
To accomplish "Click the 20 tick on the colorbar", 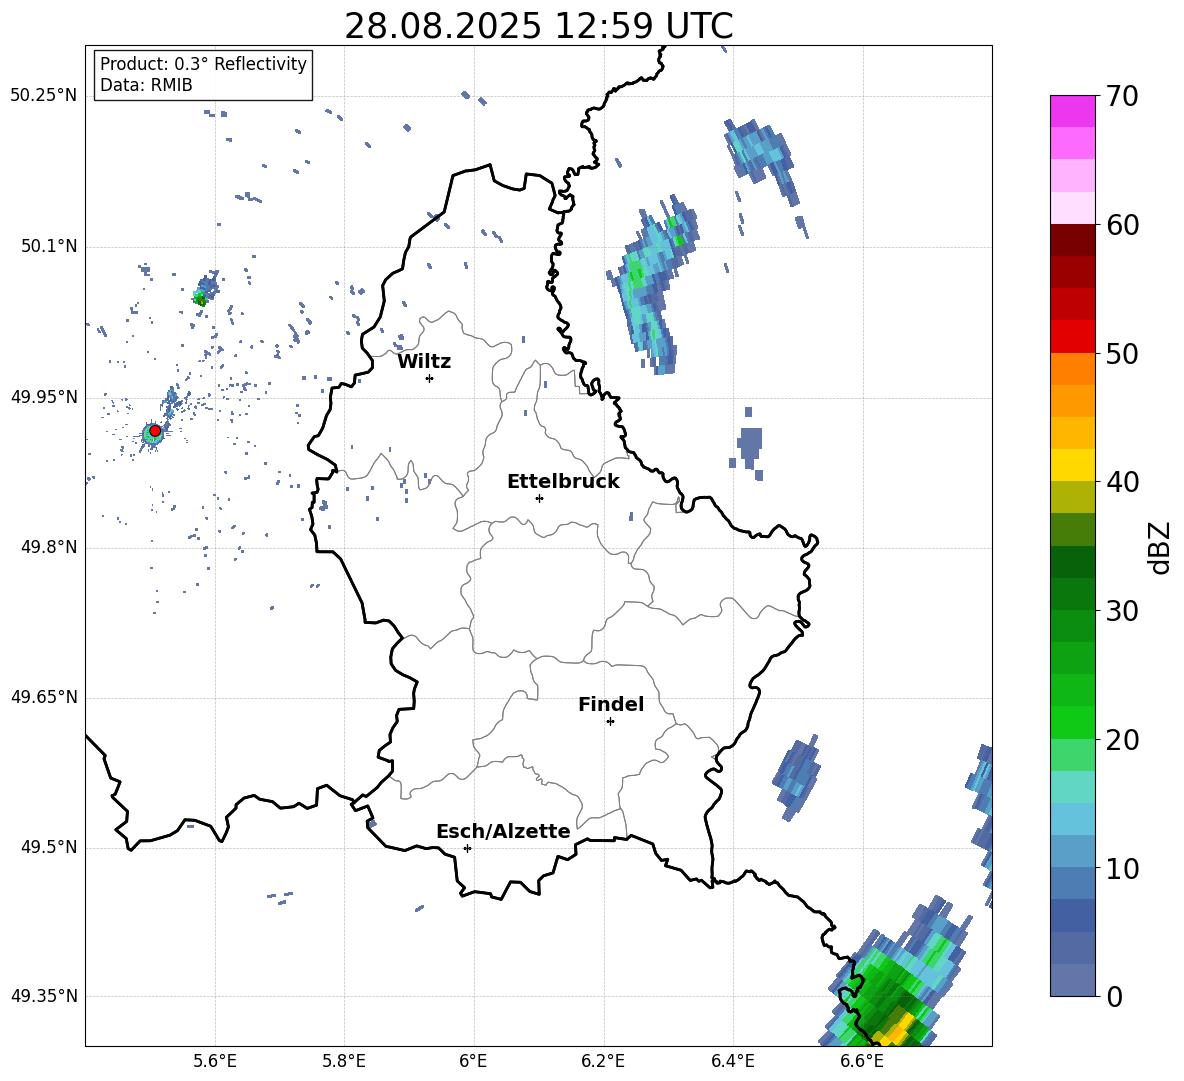I will (1122, 740).
